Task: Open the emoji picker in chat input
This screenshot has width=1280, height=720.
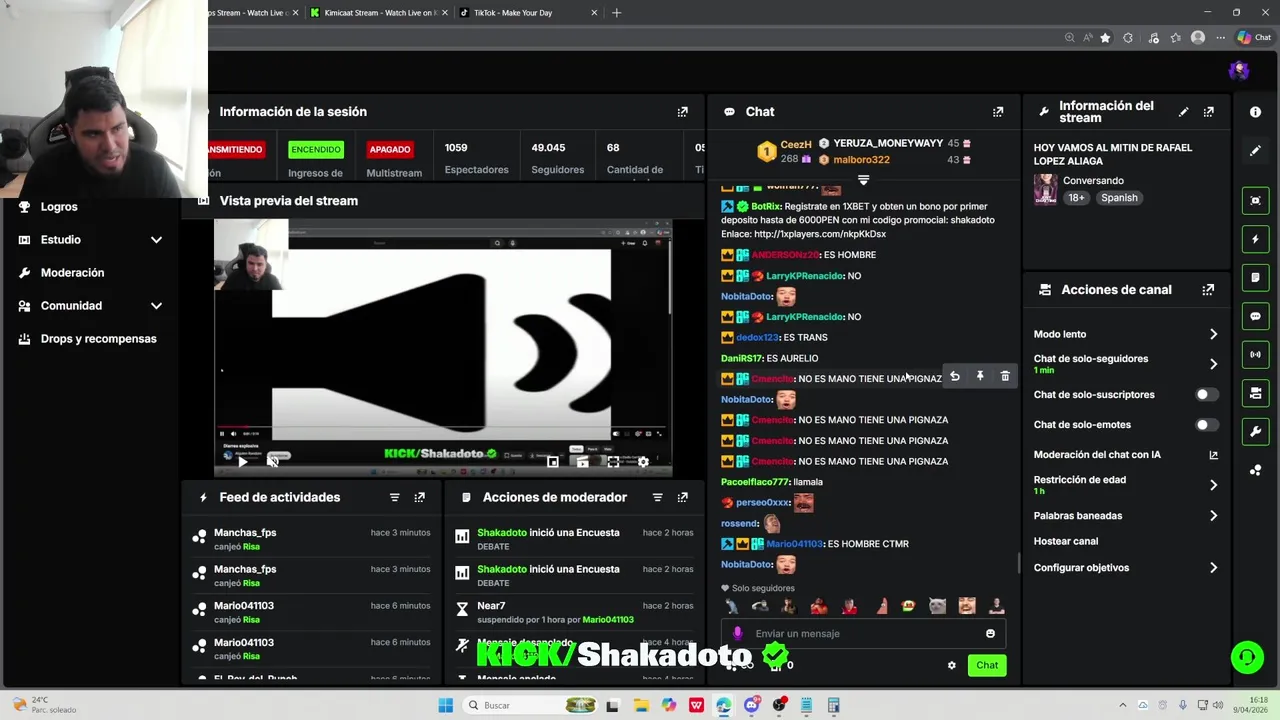Action: pos(990,633)
